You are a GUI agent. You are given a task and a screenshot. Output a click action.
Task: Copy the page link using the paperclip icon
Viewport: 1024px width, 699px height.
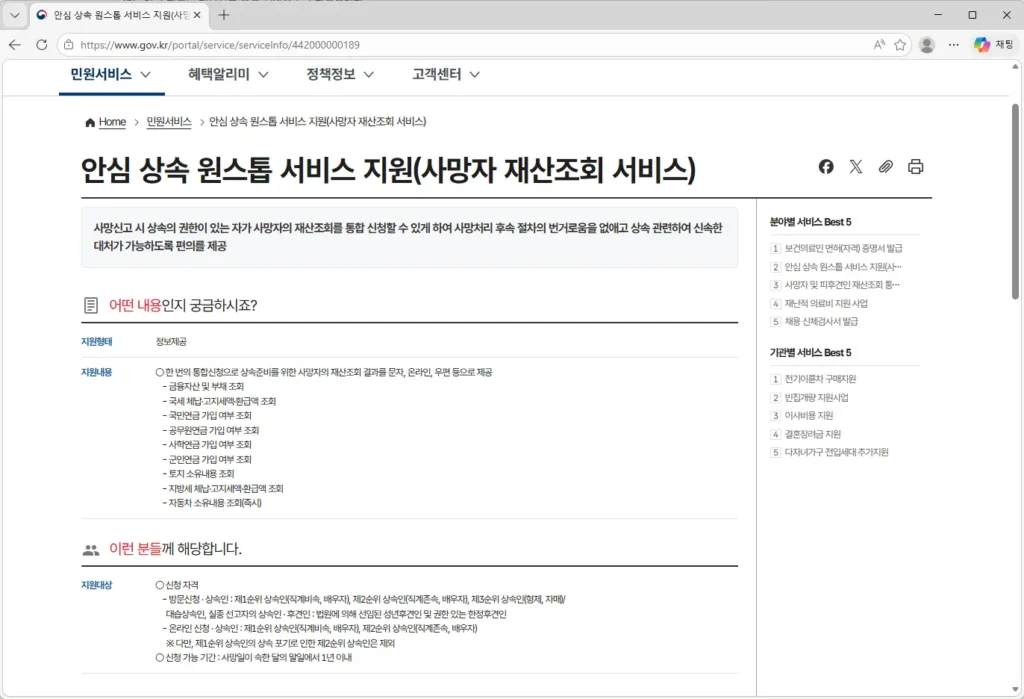click(x=885, y=167)
